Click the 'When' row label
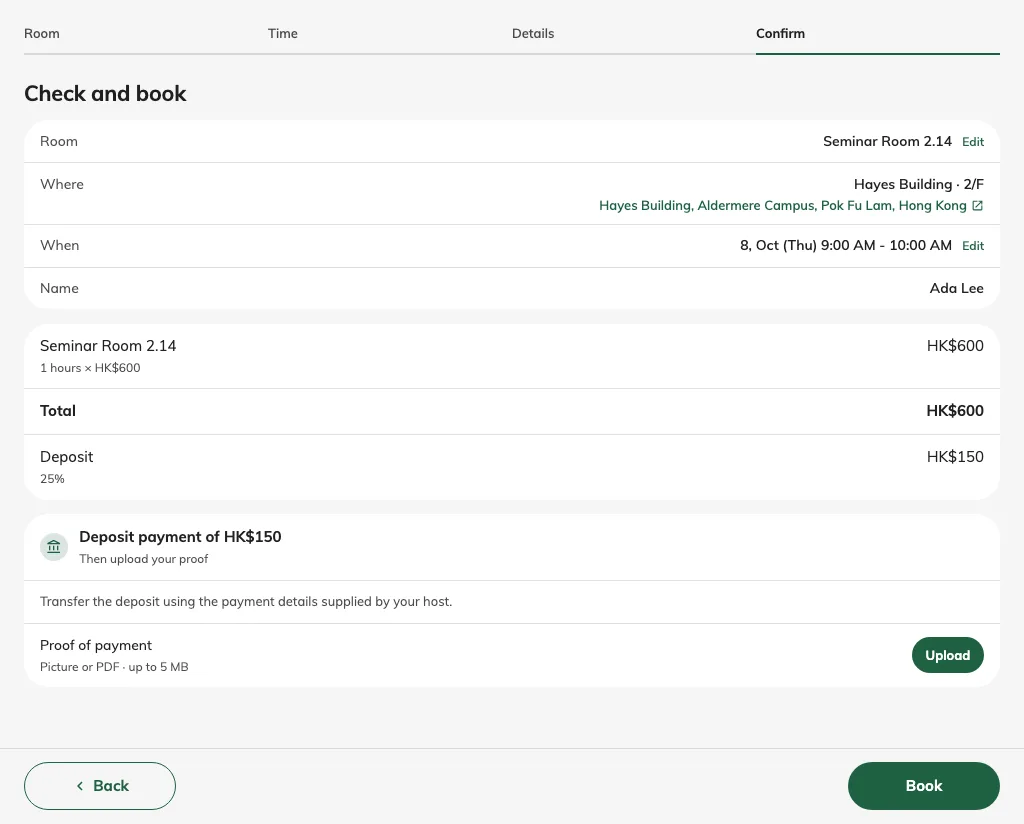Screen dimensions: 1024x824 [x=59, y=246]
